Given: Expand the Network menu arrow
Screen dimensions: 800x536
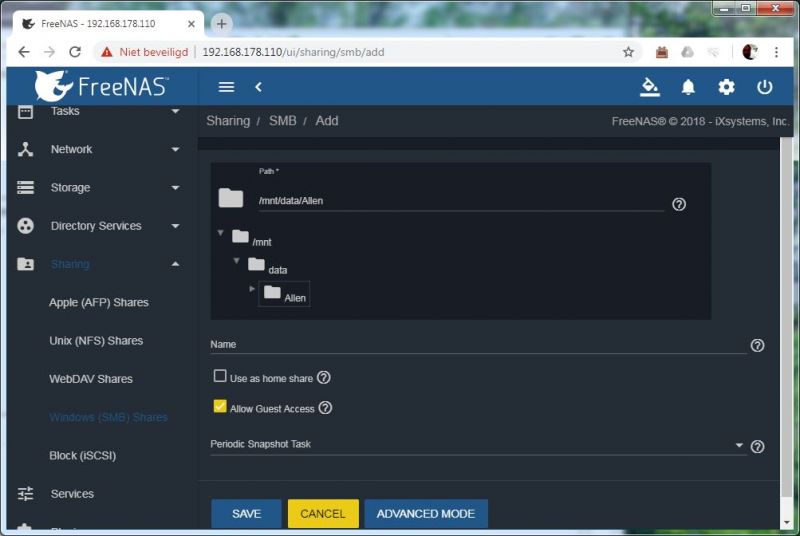Looking at the screenshot, I should click(x=176, y=149).
